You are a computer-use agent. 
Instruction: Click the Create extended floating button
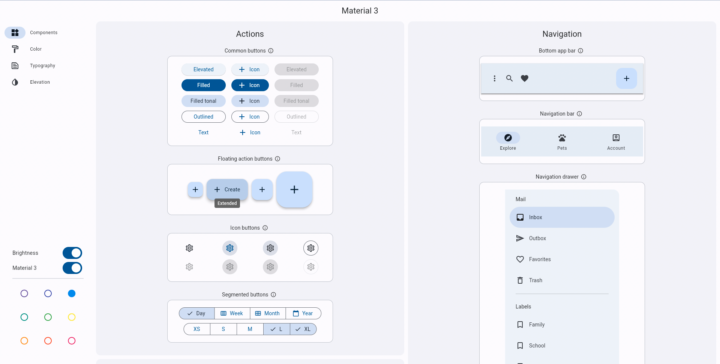pos(227,190)
